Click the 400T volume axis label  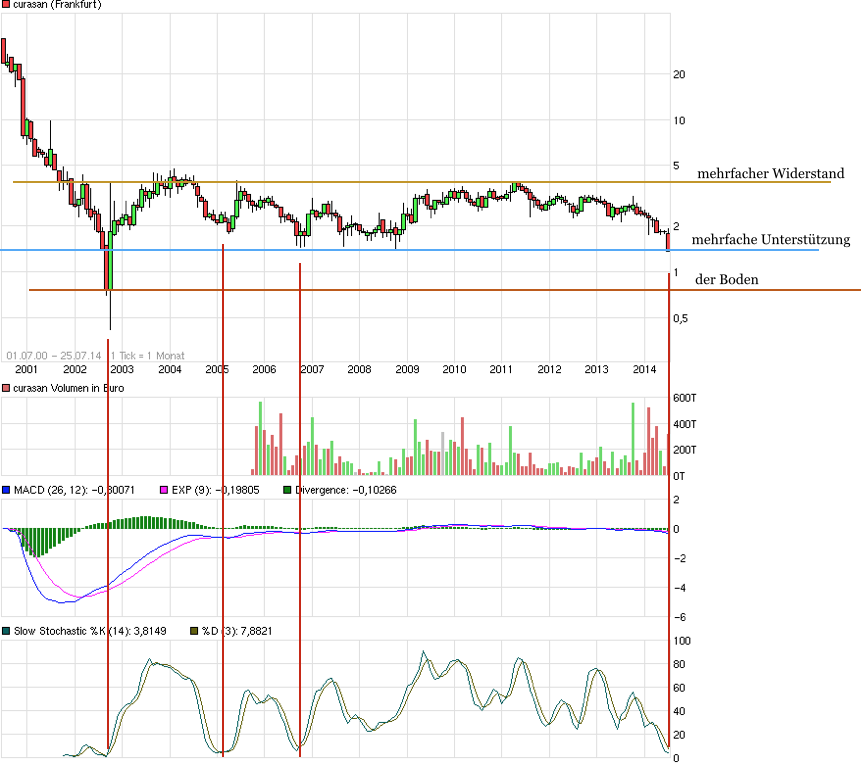pos(685,424)
